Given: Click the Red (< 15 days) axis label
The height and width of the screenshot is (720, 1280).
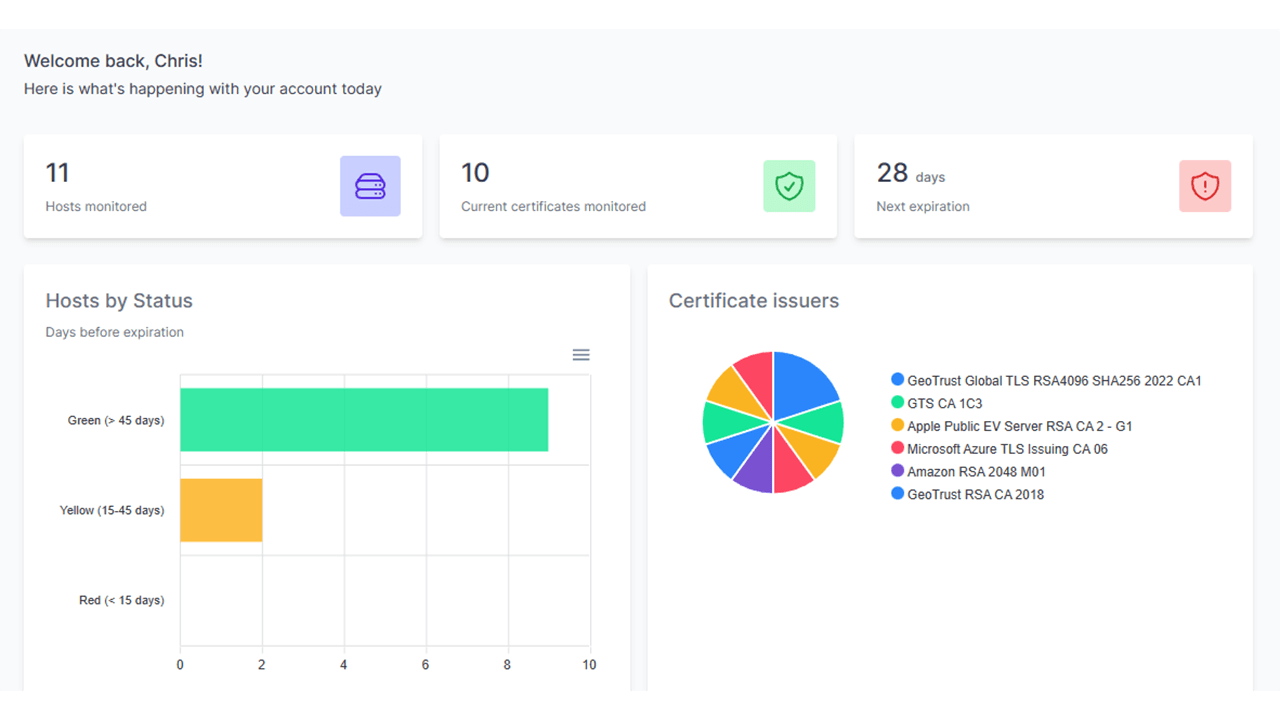Looking at the screenshot, I should point(122,601).
